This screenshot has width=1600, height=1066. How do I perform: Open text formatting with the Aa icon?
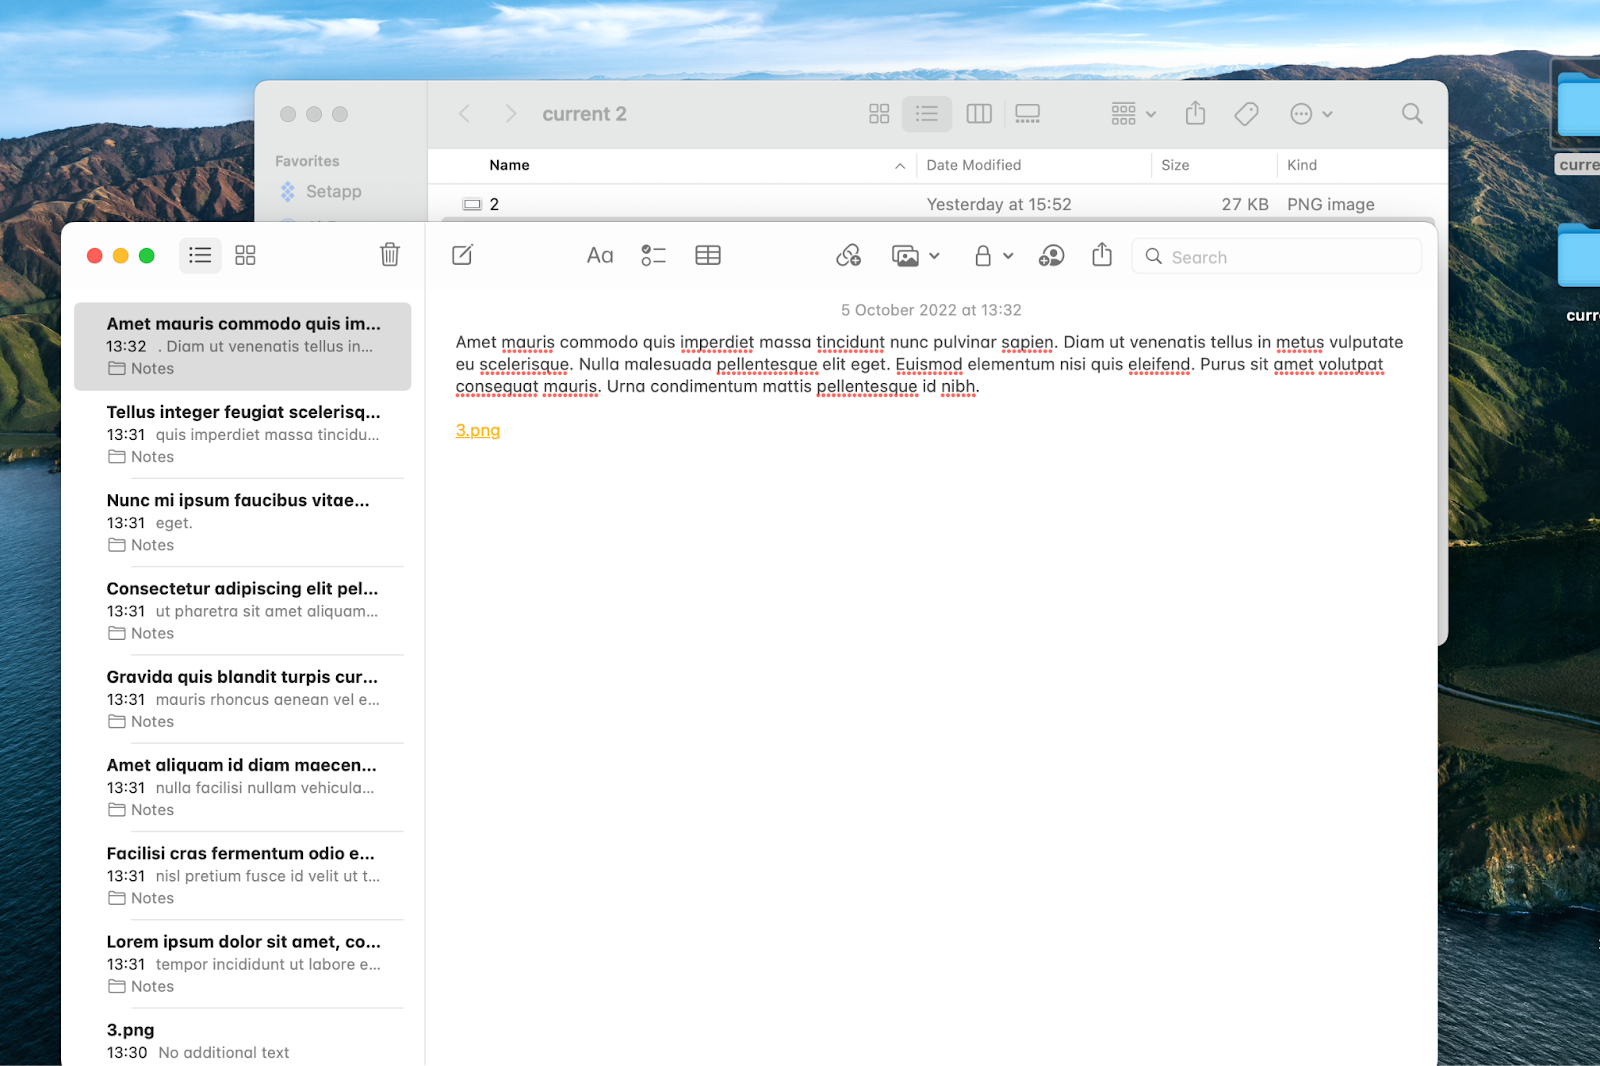click(x=599, y=255)
